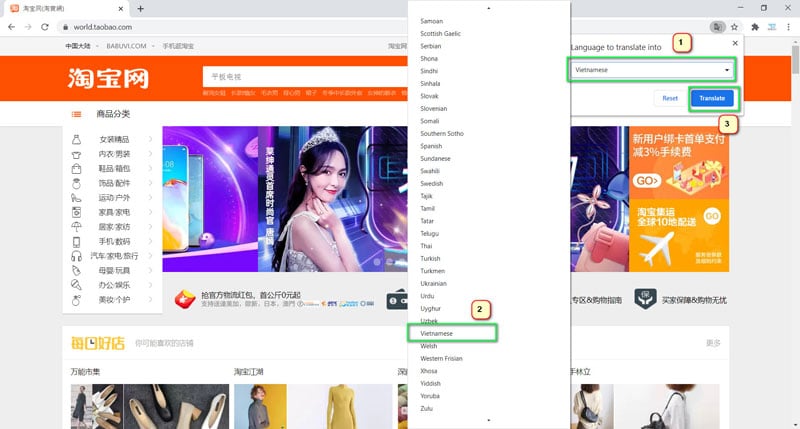Click the 母婴 玩具 category link
The height and width of the screenshot is (429, 800).
pos(114,270)
